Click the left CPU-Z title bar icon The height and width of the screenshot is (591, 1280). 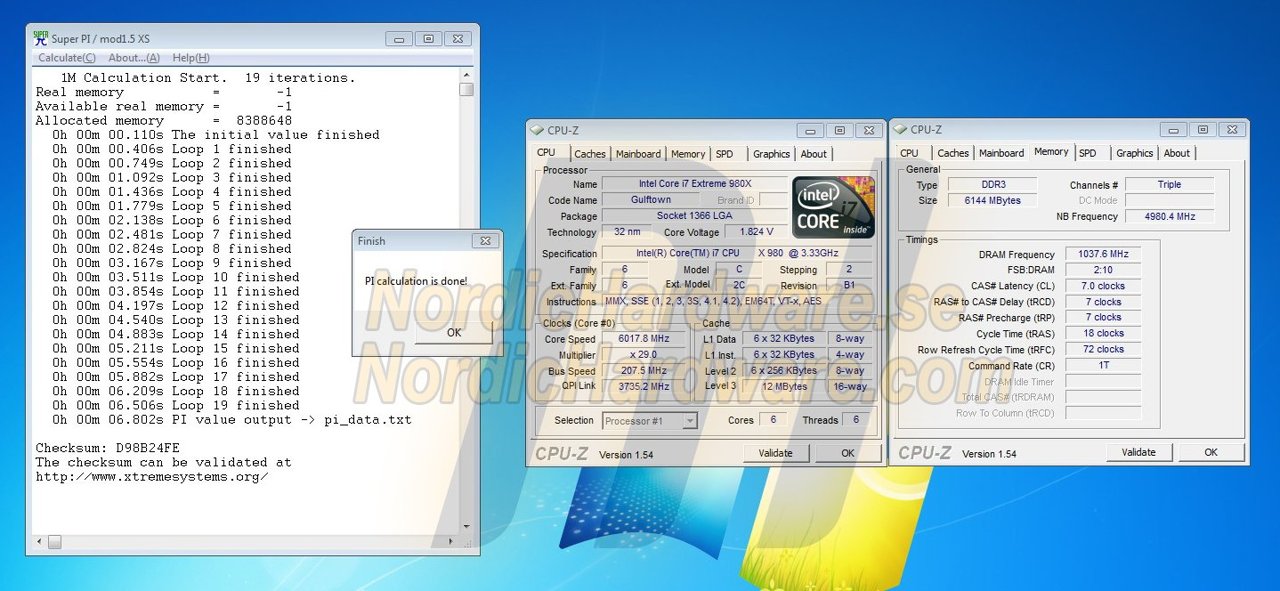point(537,130)
